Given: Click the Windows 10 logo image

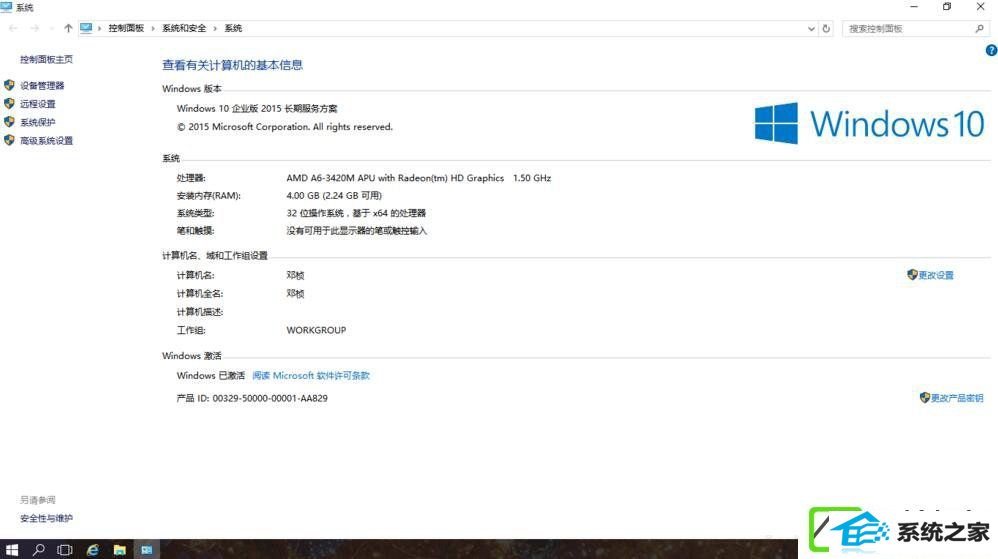Looking at the screenshot, I should click(x=869, y=123).
